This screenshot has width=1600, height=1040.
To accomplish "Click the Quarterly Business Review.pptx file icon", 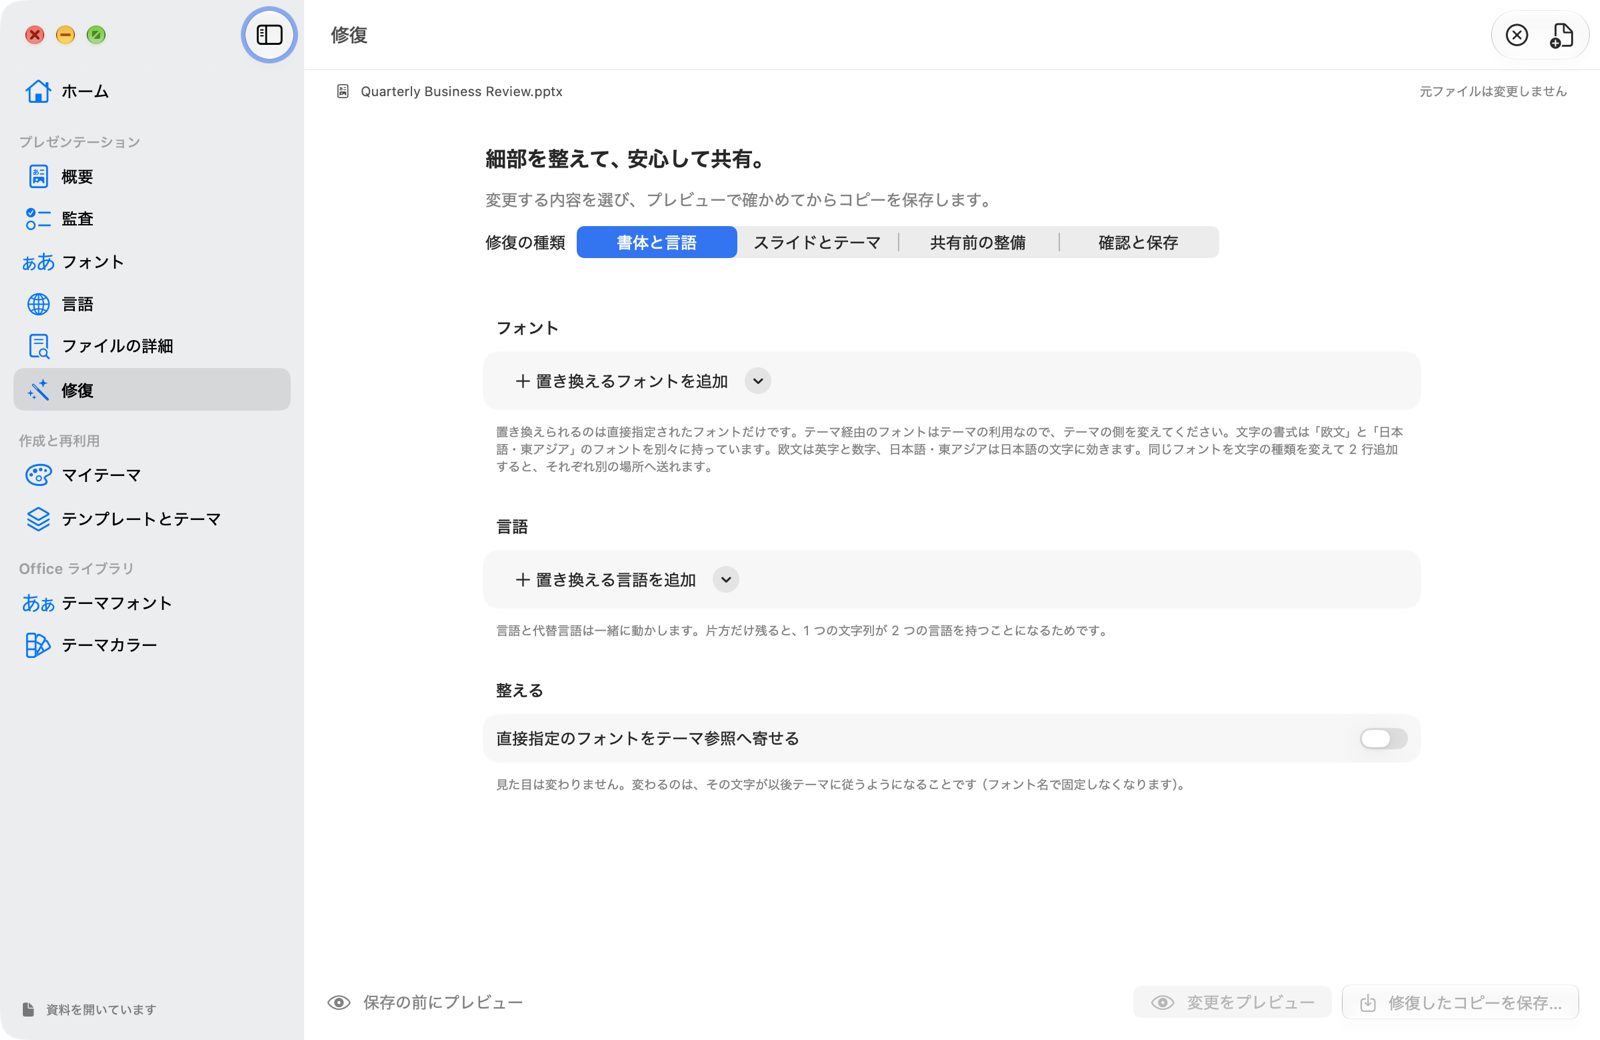I will click(343, 91).
